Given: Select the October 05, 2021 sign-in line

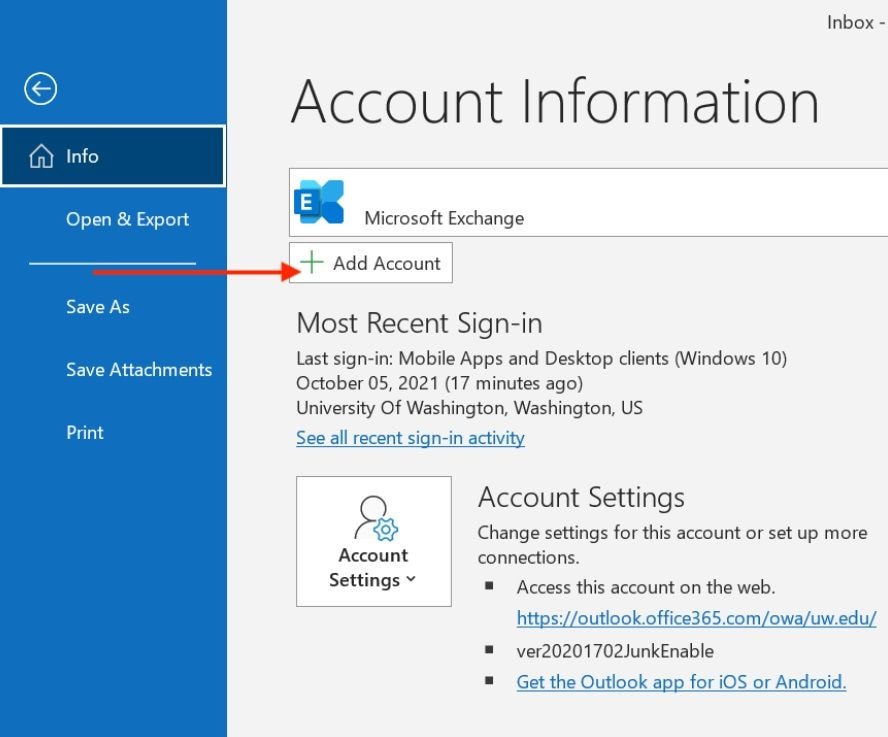Looking at the screenshot, I should pos(439,384).
